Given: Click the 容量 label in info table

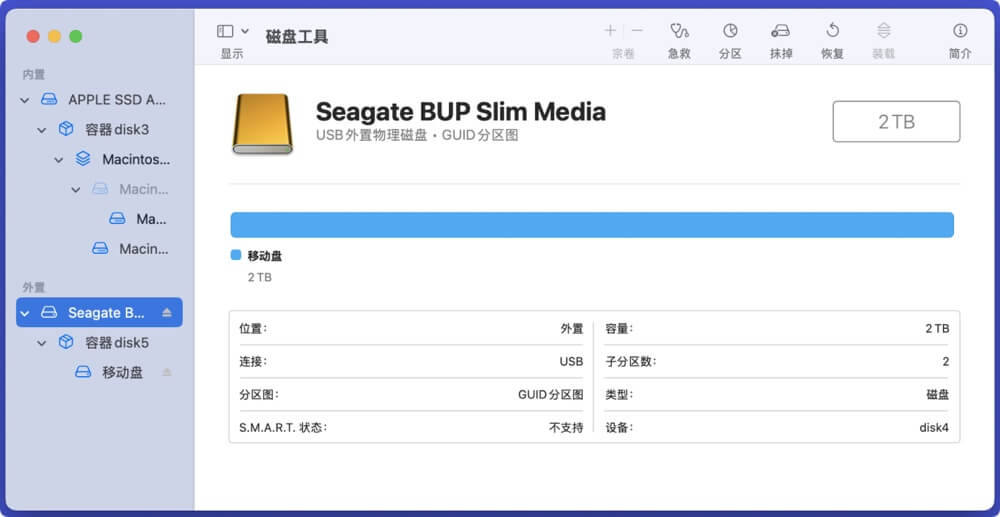Looking at the screenshot, I should click(x=619, y=328).
